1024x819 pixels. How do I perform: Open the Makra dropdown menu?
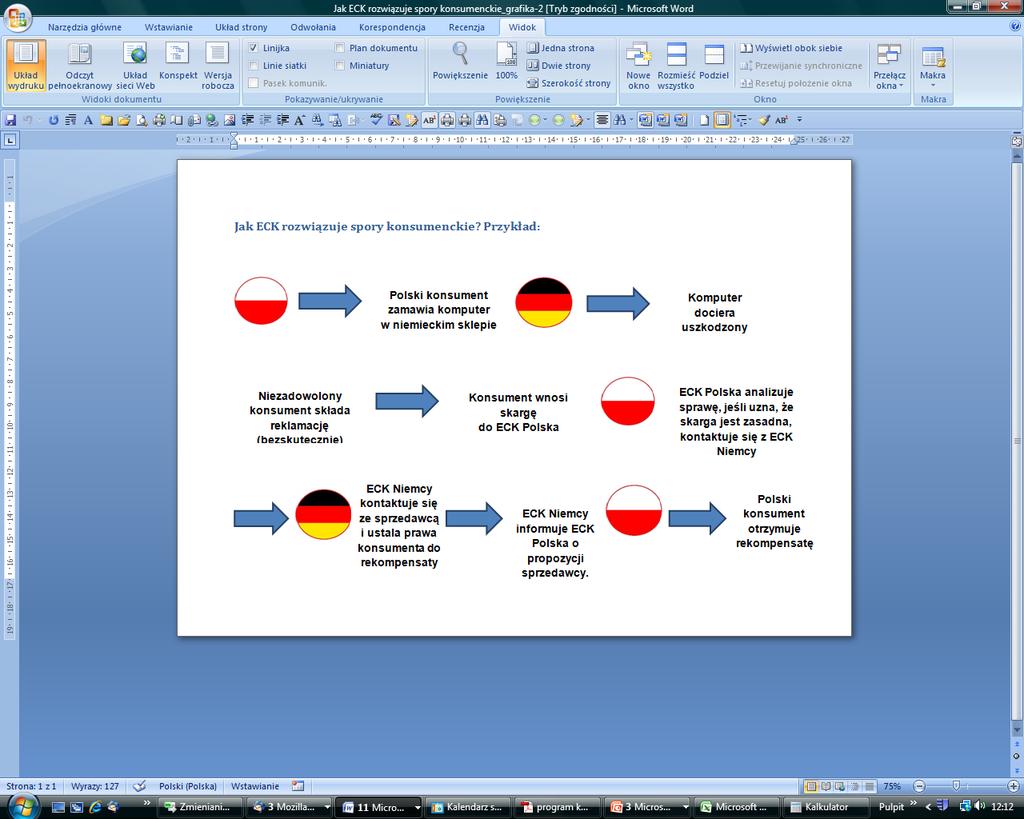click(933, 65)
